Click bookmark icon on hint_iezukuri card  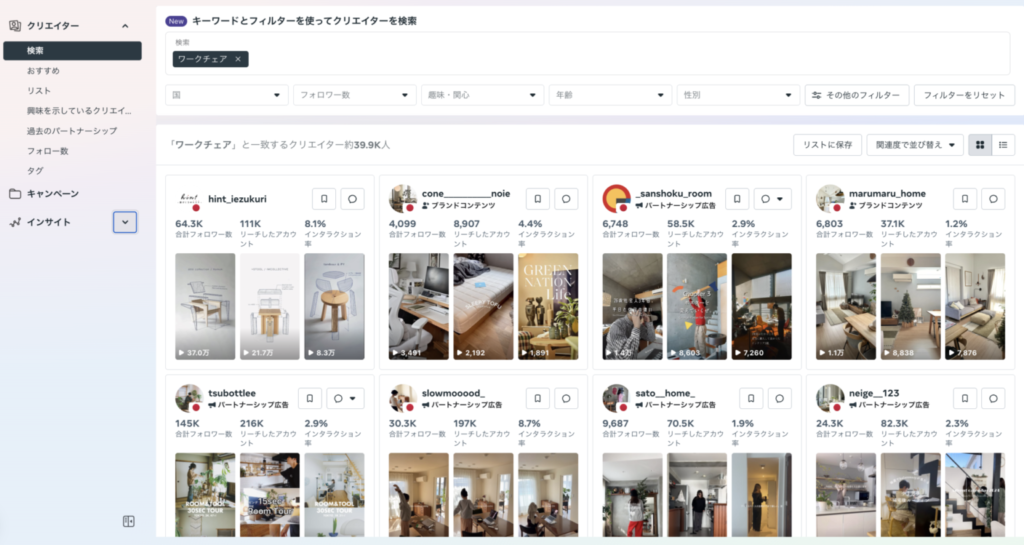[324, 198]
